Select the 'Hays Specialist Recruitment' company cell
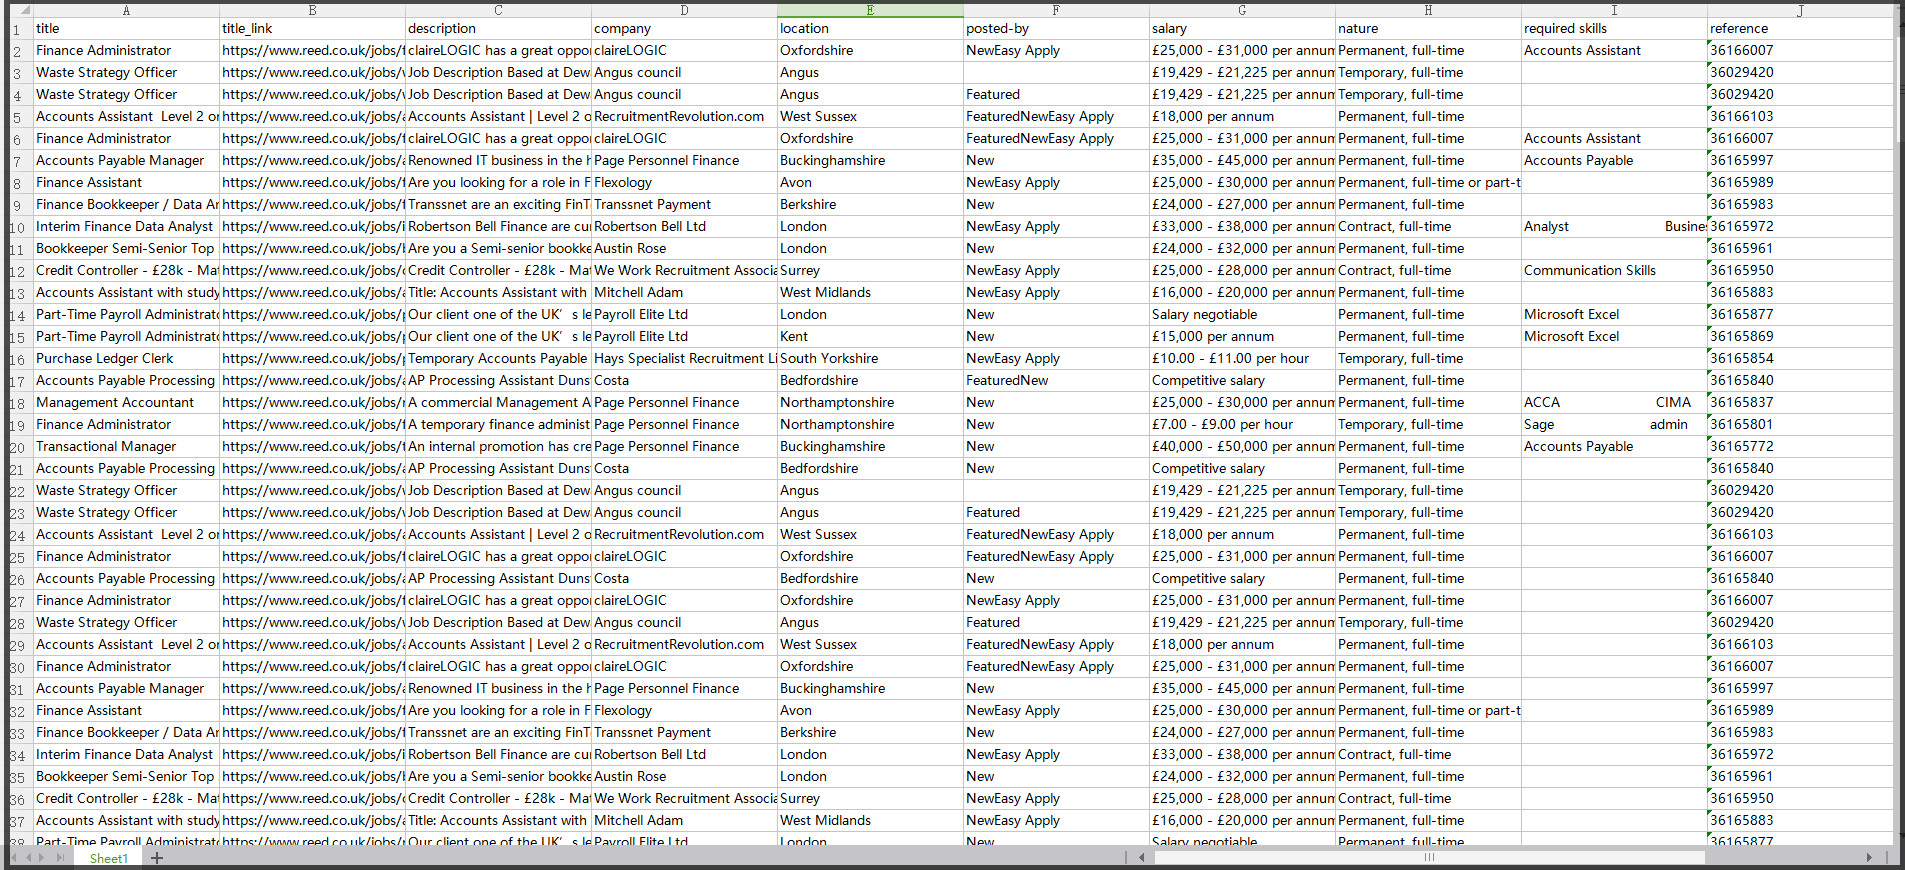Viewport: 1905px width, 870px height. click(684, 359)
